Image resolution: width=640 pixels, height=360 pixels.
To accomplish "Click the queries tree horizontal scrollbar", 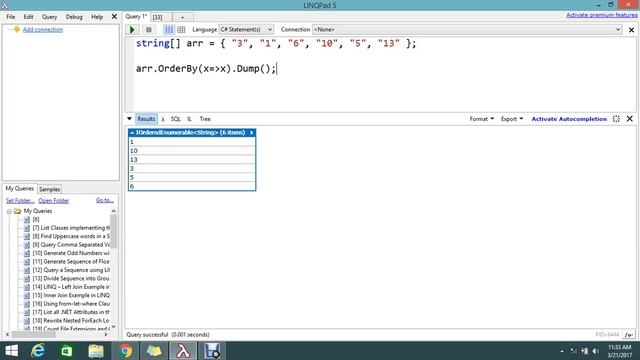I will 33,334.
